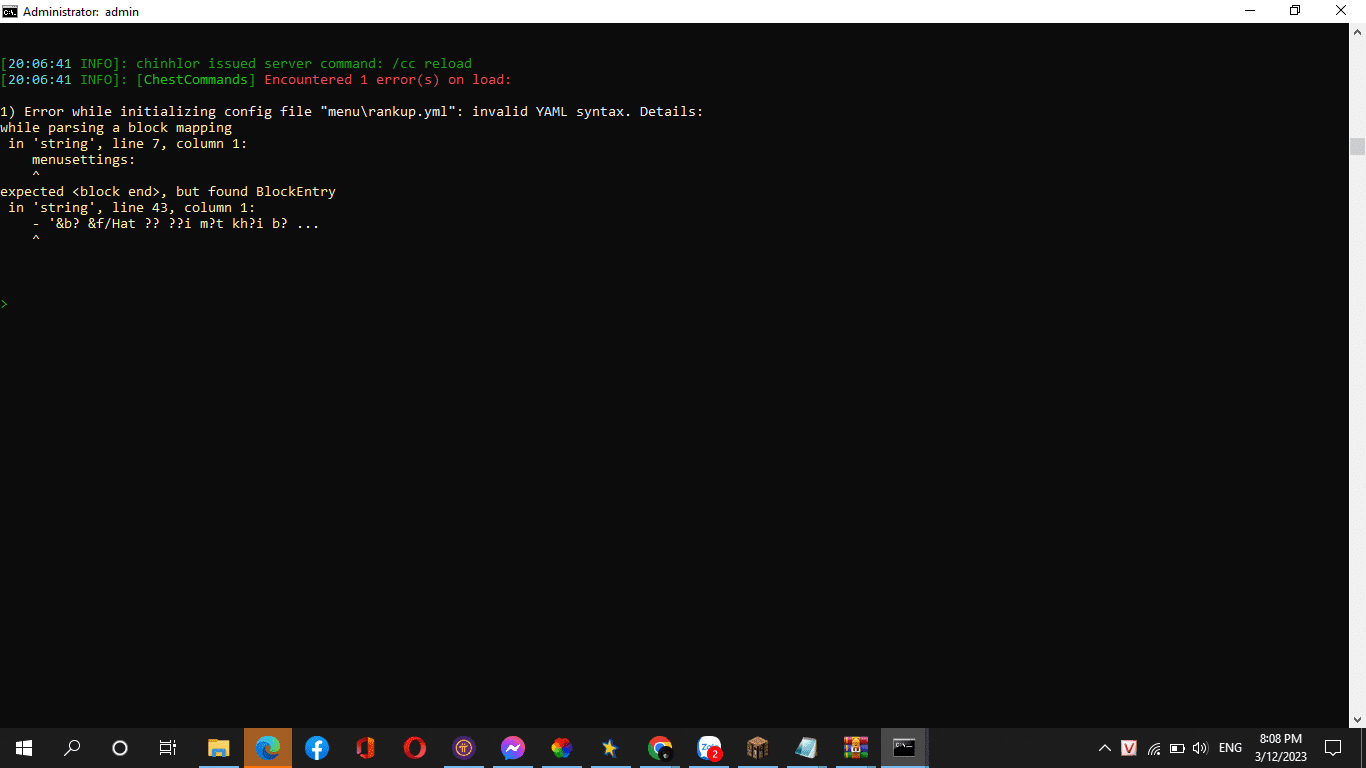1366x768 pixels.
Task: Open Messenger from the taskbar
Action: [x=512, y=748]
